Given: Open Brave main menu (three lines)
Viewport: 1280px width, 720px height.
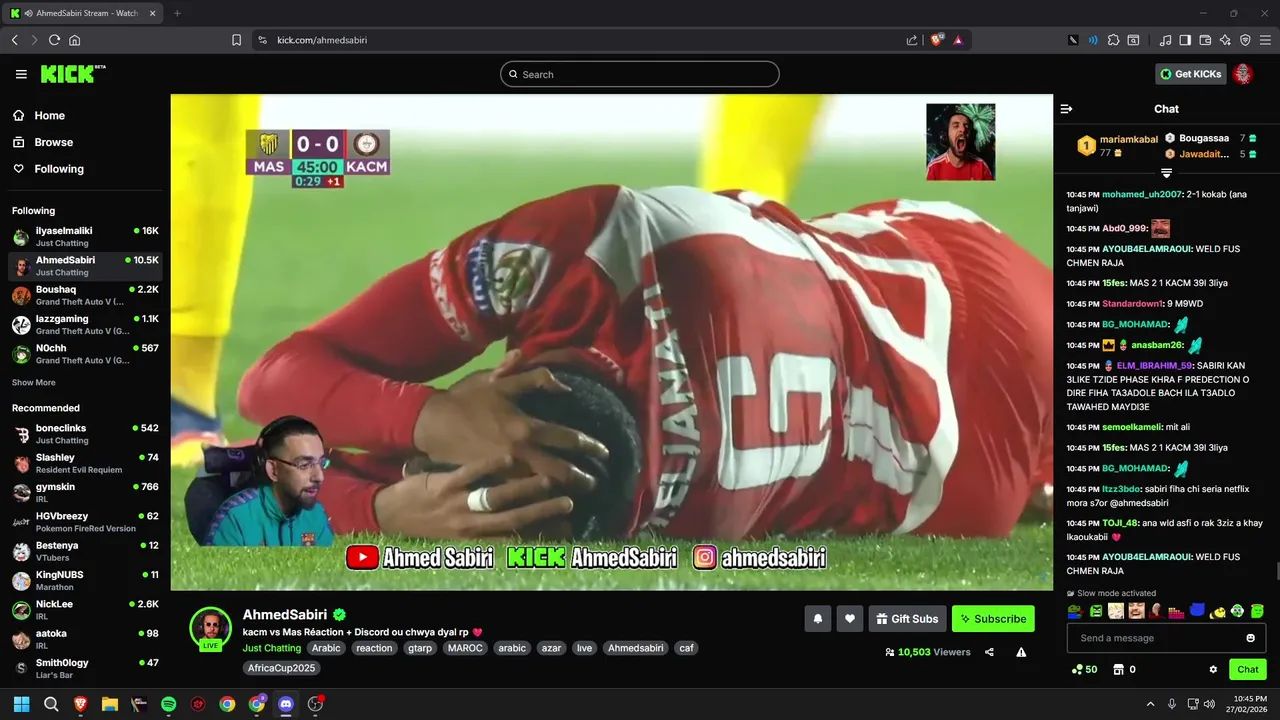Looking at the screenshot, I should click(x=1265, y=40).
